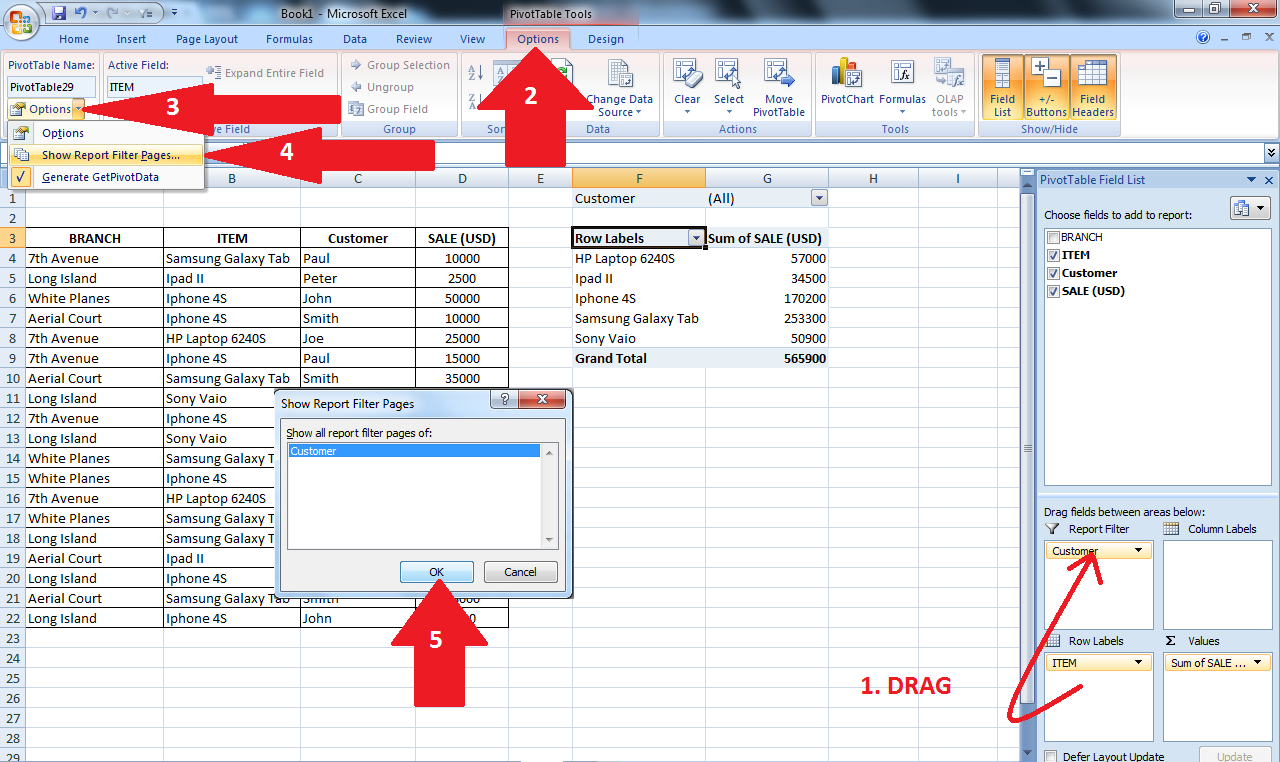Open the Sum of SALE field dropdown
1280x762 pixels.
[1258, 663]
